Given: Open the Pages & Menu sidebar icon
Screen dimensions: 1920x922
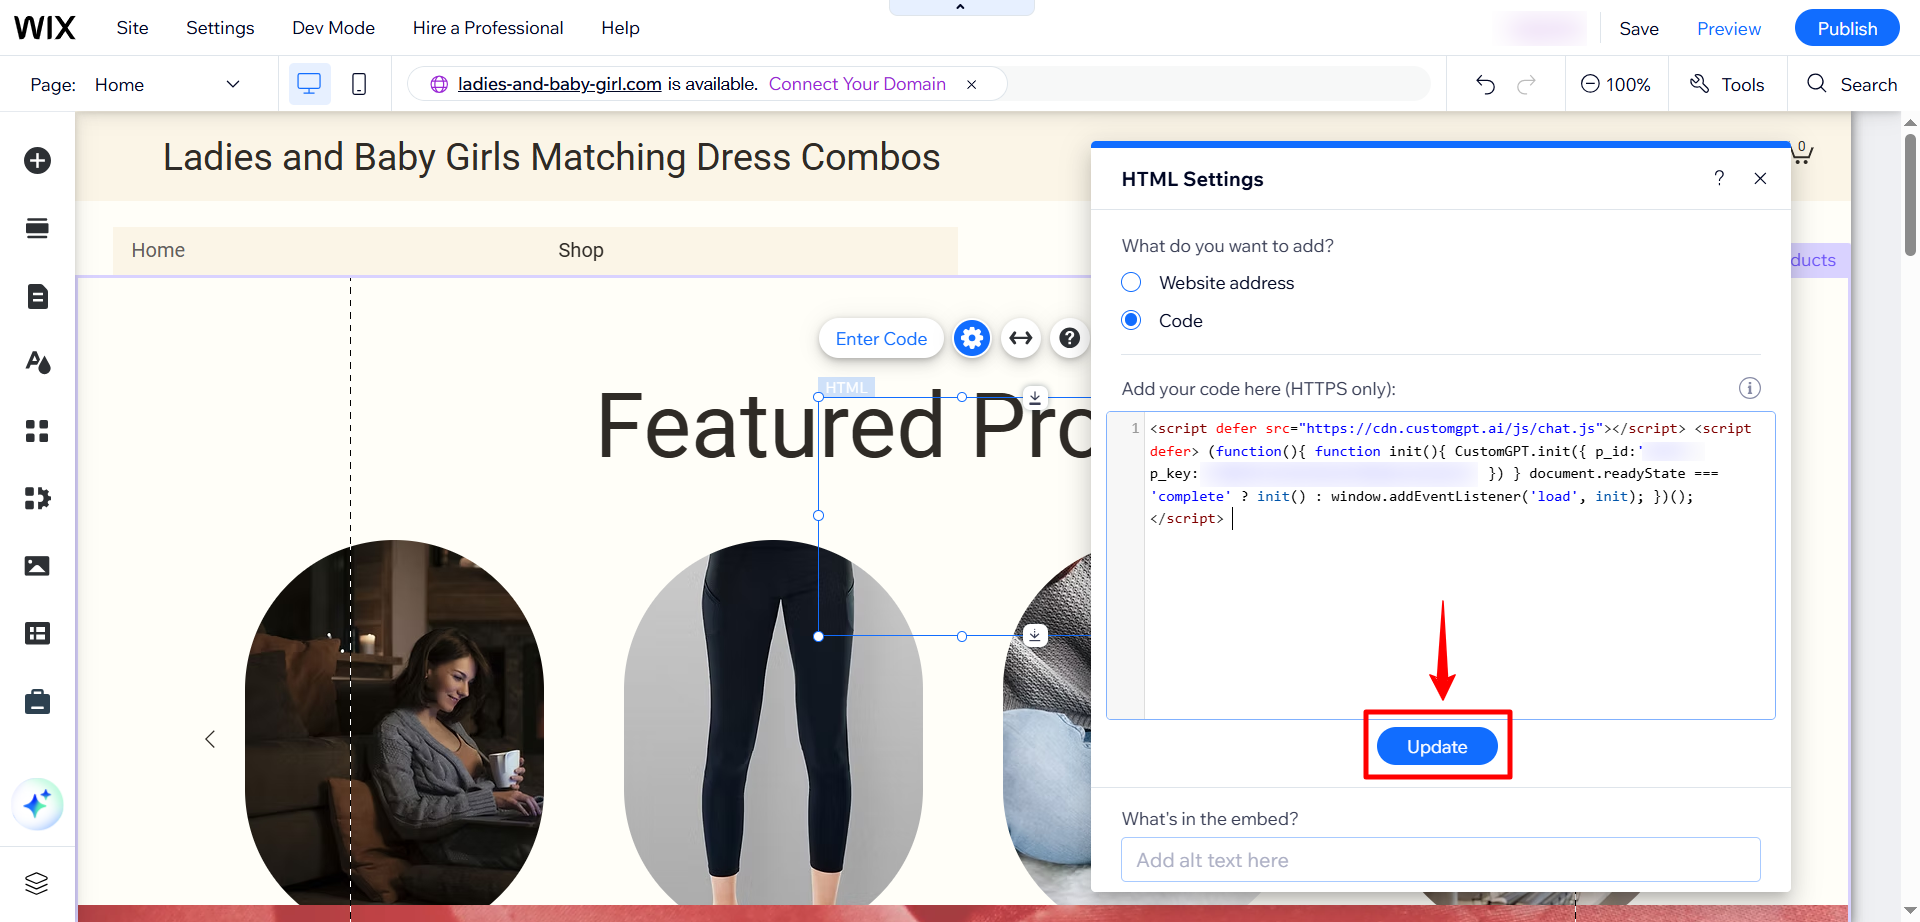Looking at the screenshot, I should click(37, 296).
